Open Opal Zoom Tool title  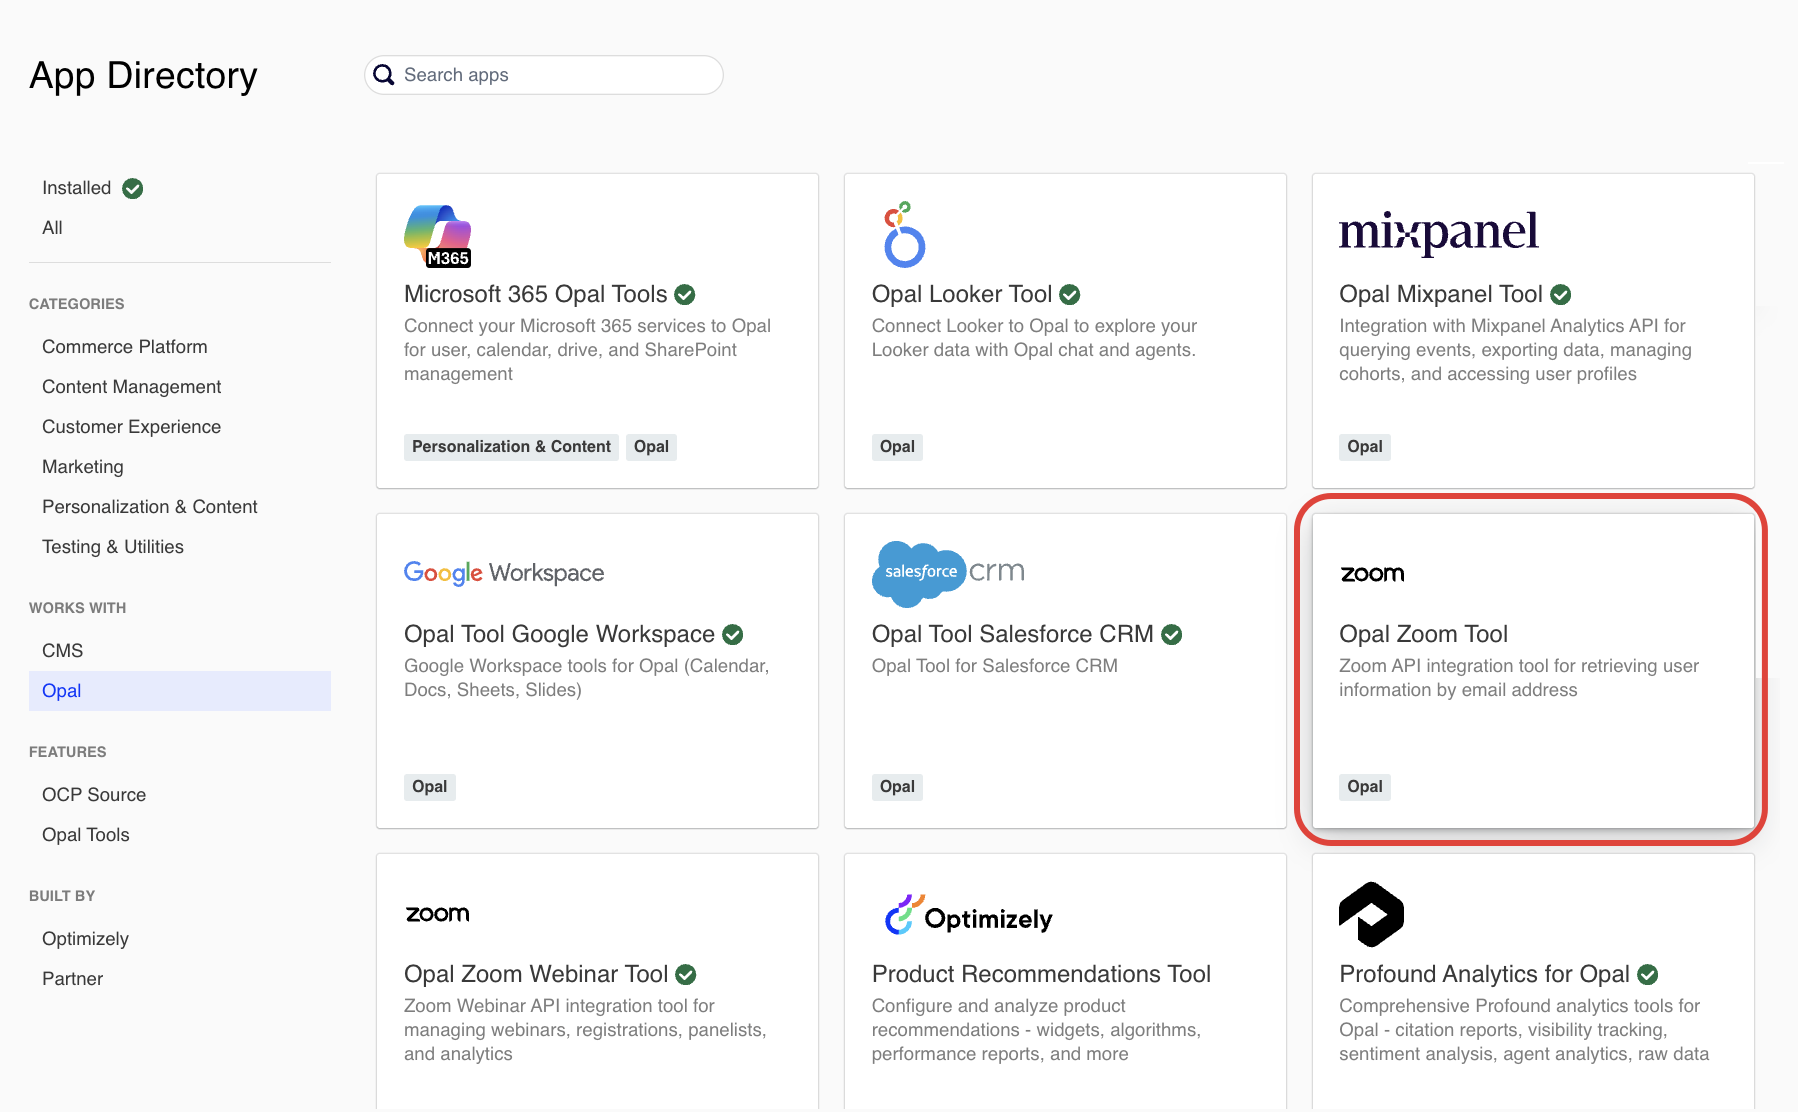[x=1423, y=634]
